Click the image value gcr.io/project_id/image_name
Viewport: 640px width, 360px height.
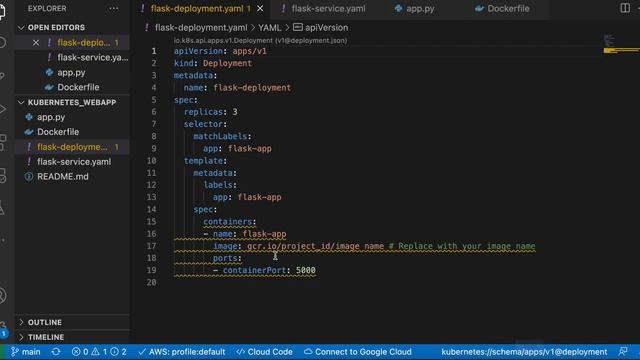(x=315, y=246)
